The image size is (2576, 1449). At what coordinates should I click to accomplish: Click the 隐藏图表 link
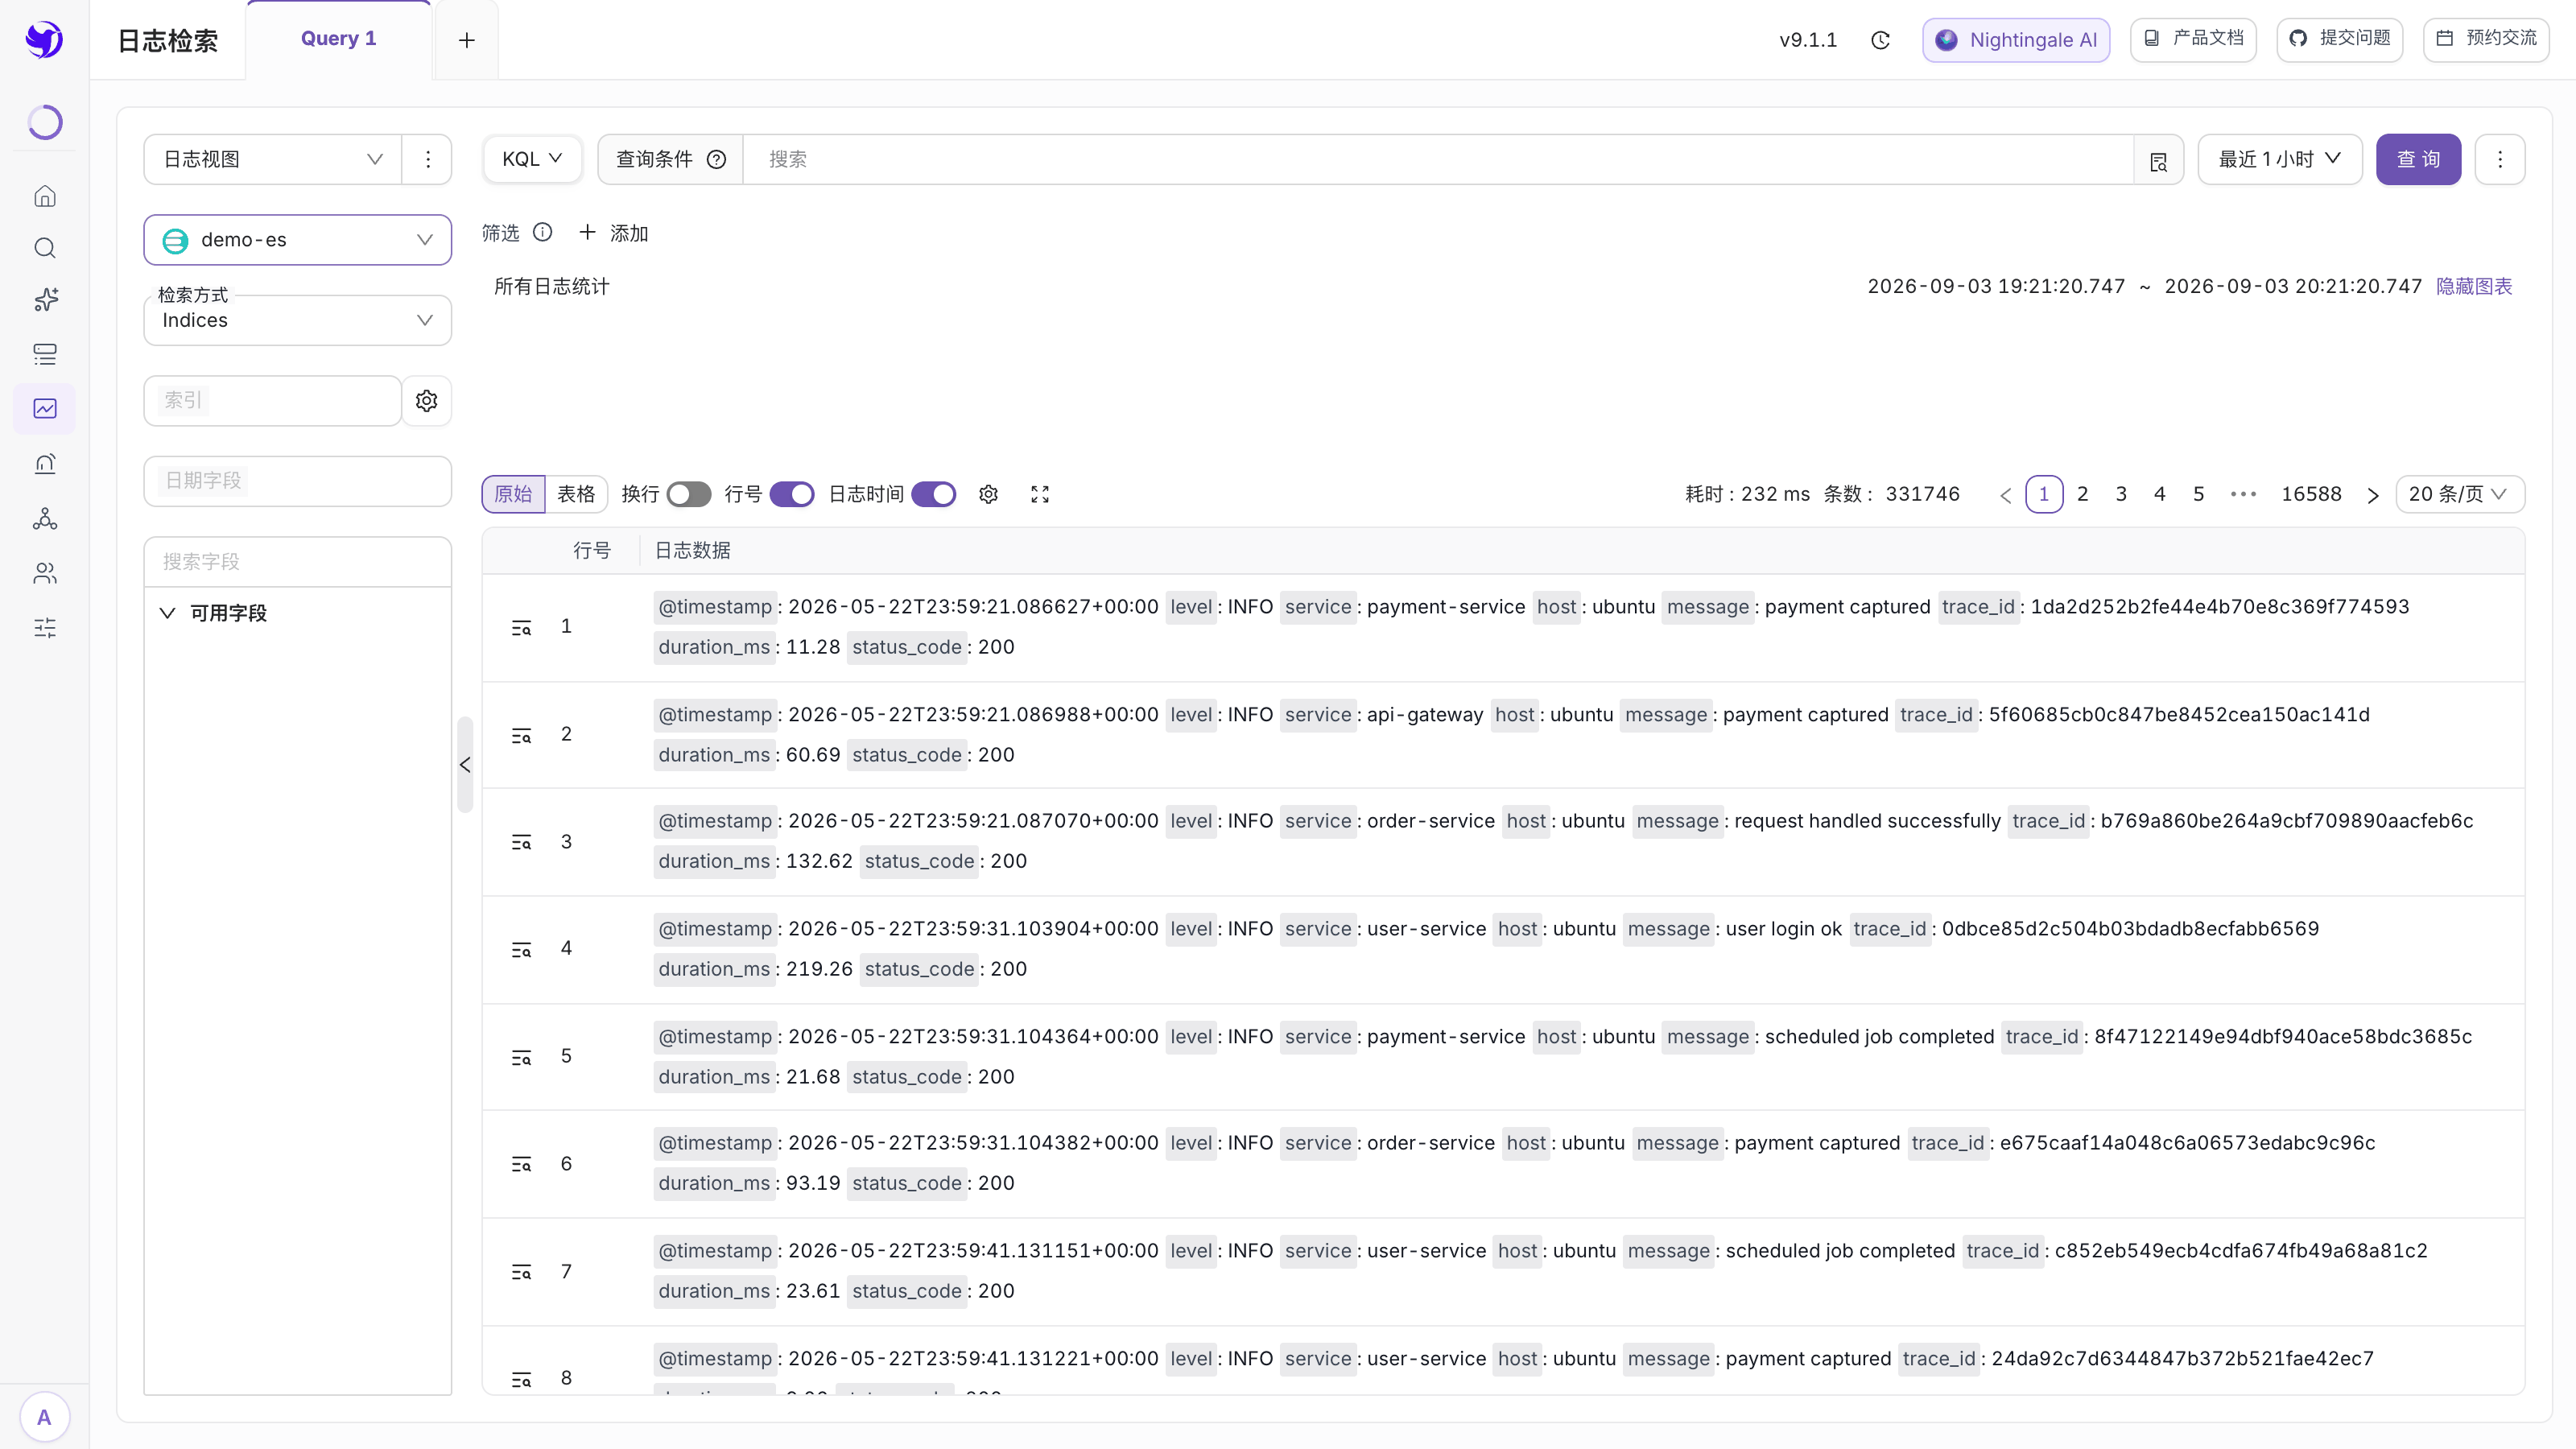[2474, 287]
